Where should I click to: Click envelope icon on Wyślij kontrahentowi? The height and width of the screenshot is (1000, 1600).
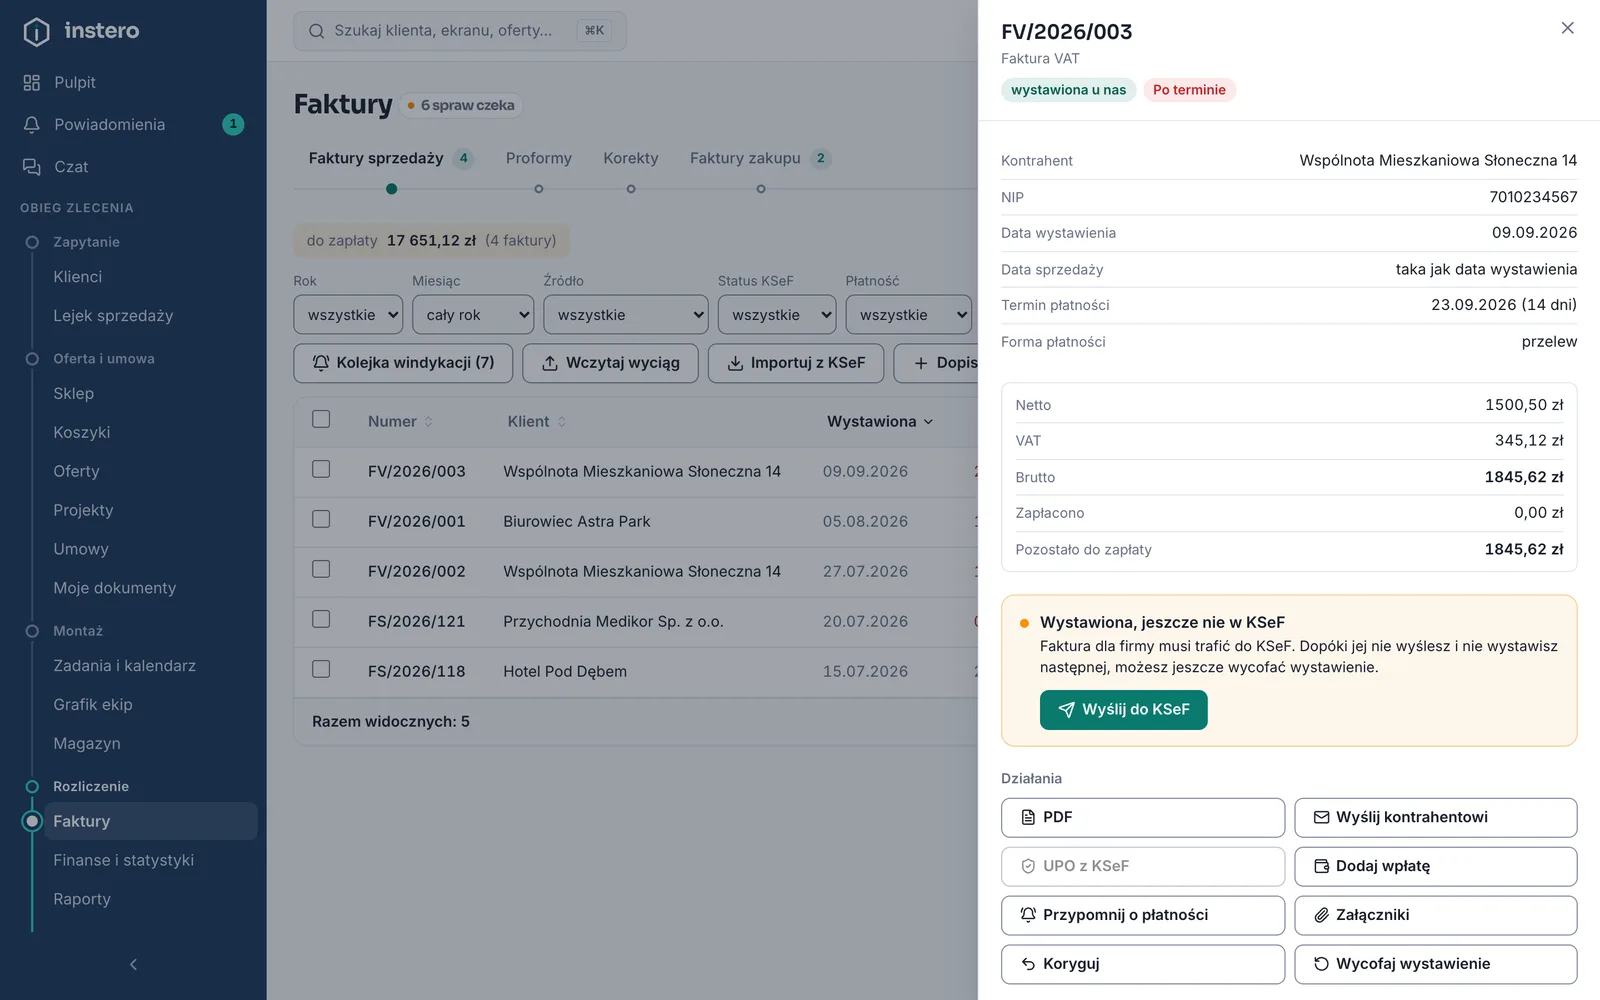click(1321, 818)
